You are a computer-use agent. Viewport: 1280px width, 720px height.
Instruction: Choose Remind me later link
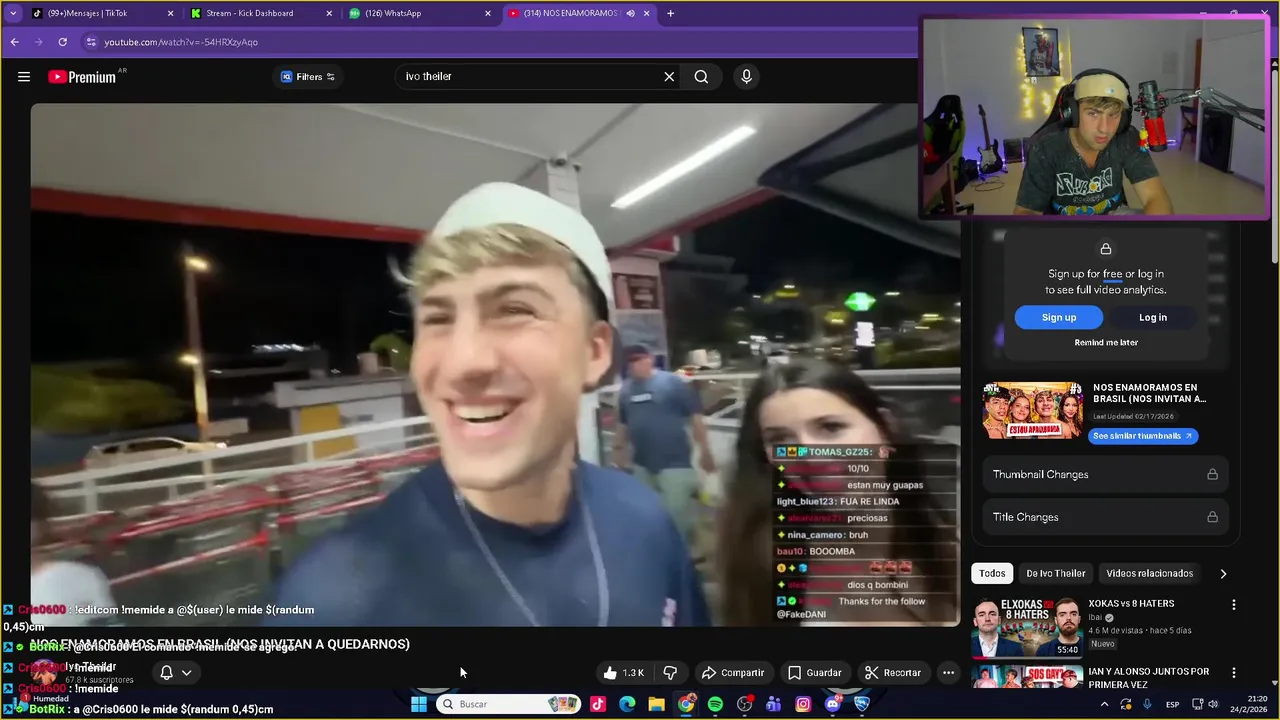1106,342
